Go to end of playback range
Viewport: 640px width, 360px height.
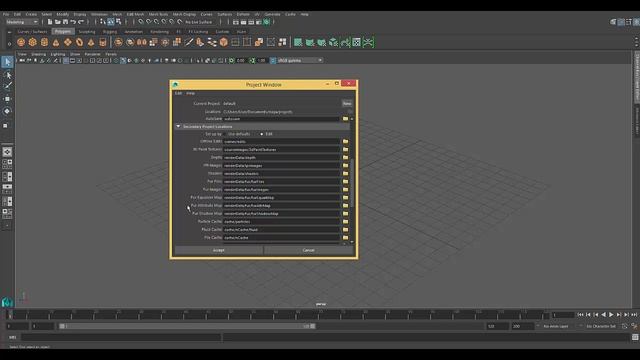pyautogui.click(x=634, y=315)
